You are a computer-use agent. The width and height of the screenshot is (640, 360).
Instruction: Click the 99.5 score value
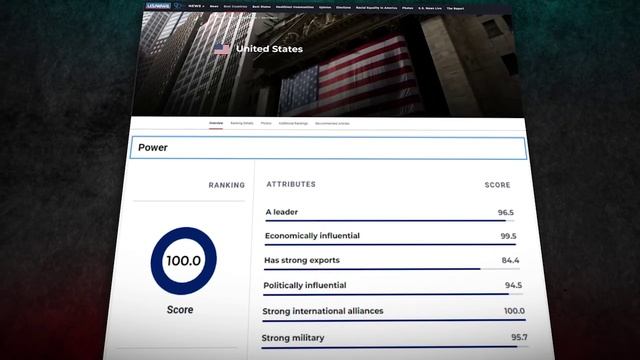pyautogui.click(x=509, y=236)
